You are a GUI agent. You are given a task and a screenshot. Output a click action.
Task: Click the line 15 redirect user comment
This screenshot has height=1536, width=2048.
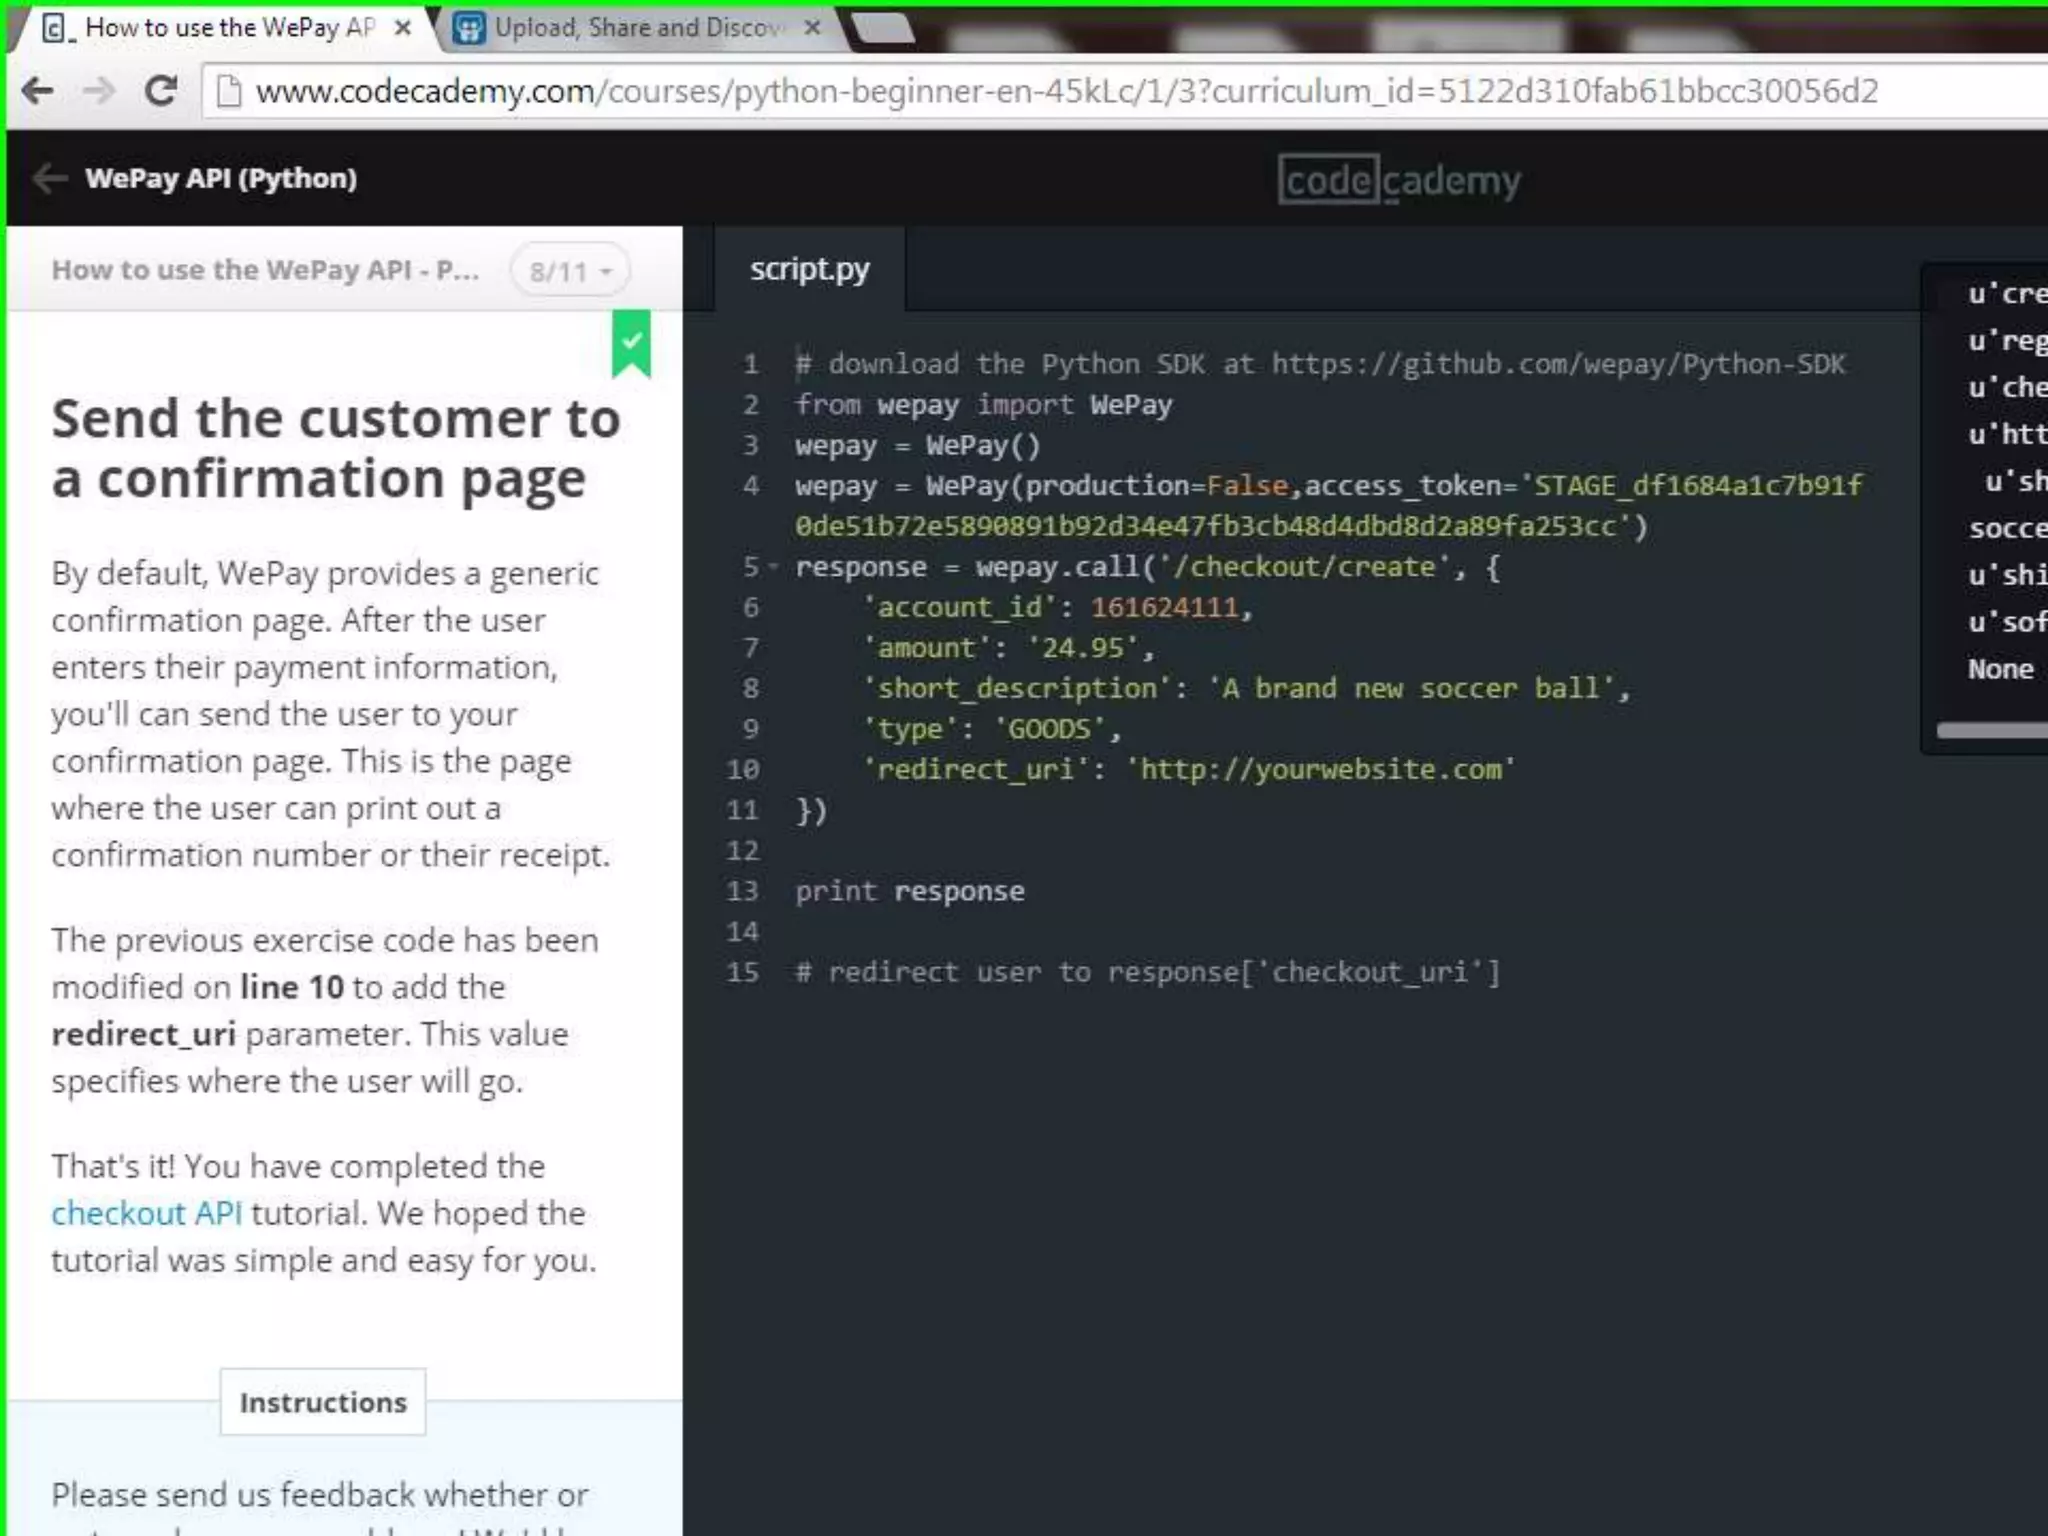coord(1148,972)
